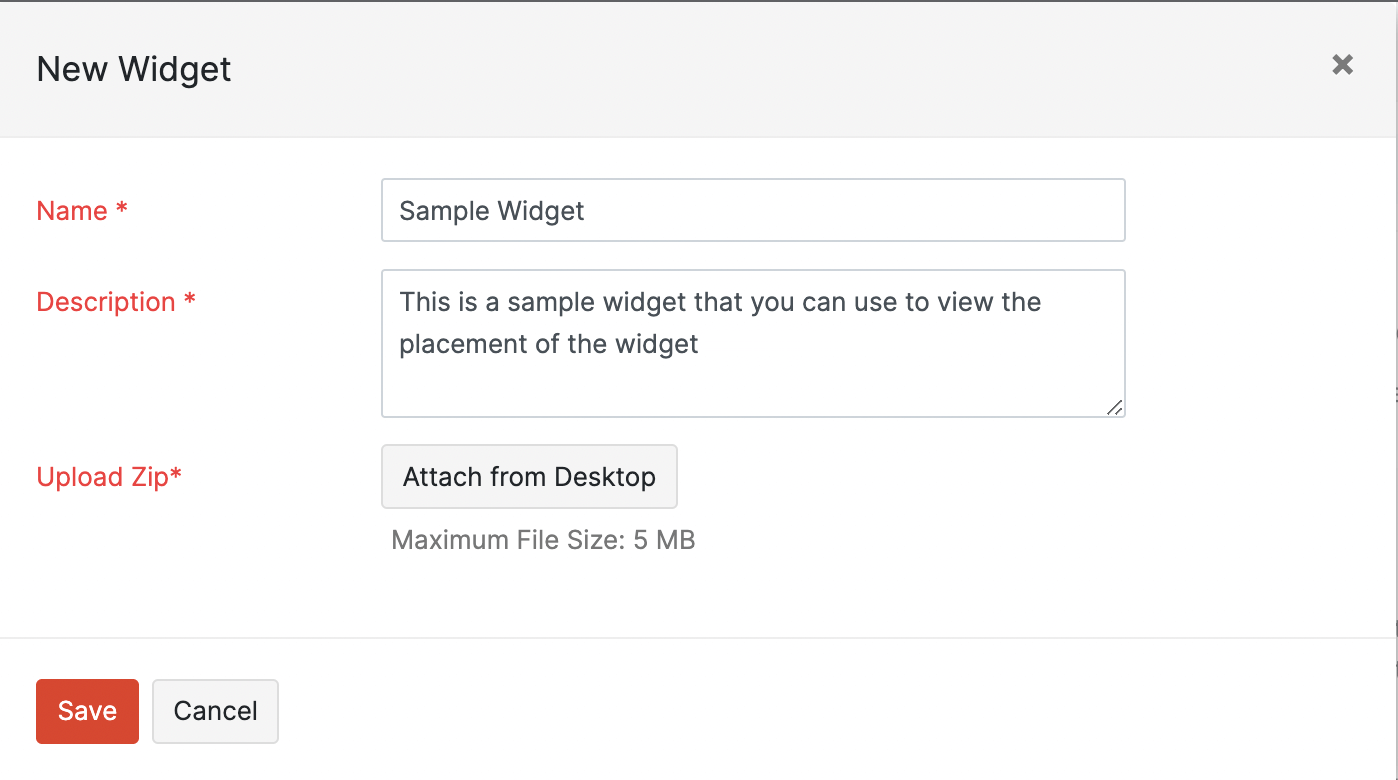Click the Upload Zip label

(x=102, y=477)
